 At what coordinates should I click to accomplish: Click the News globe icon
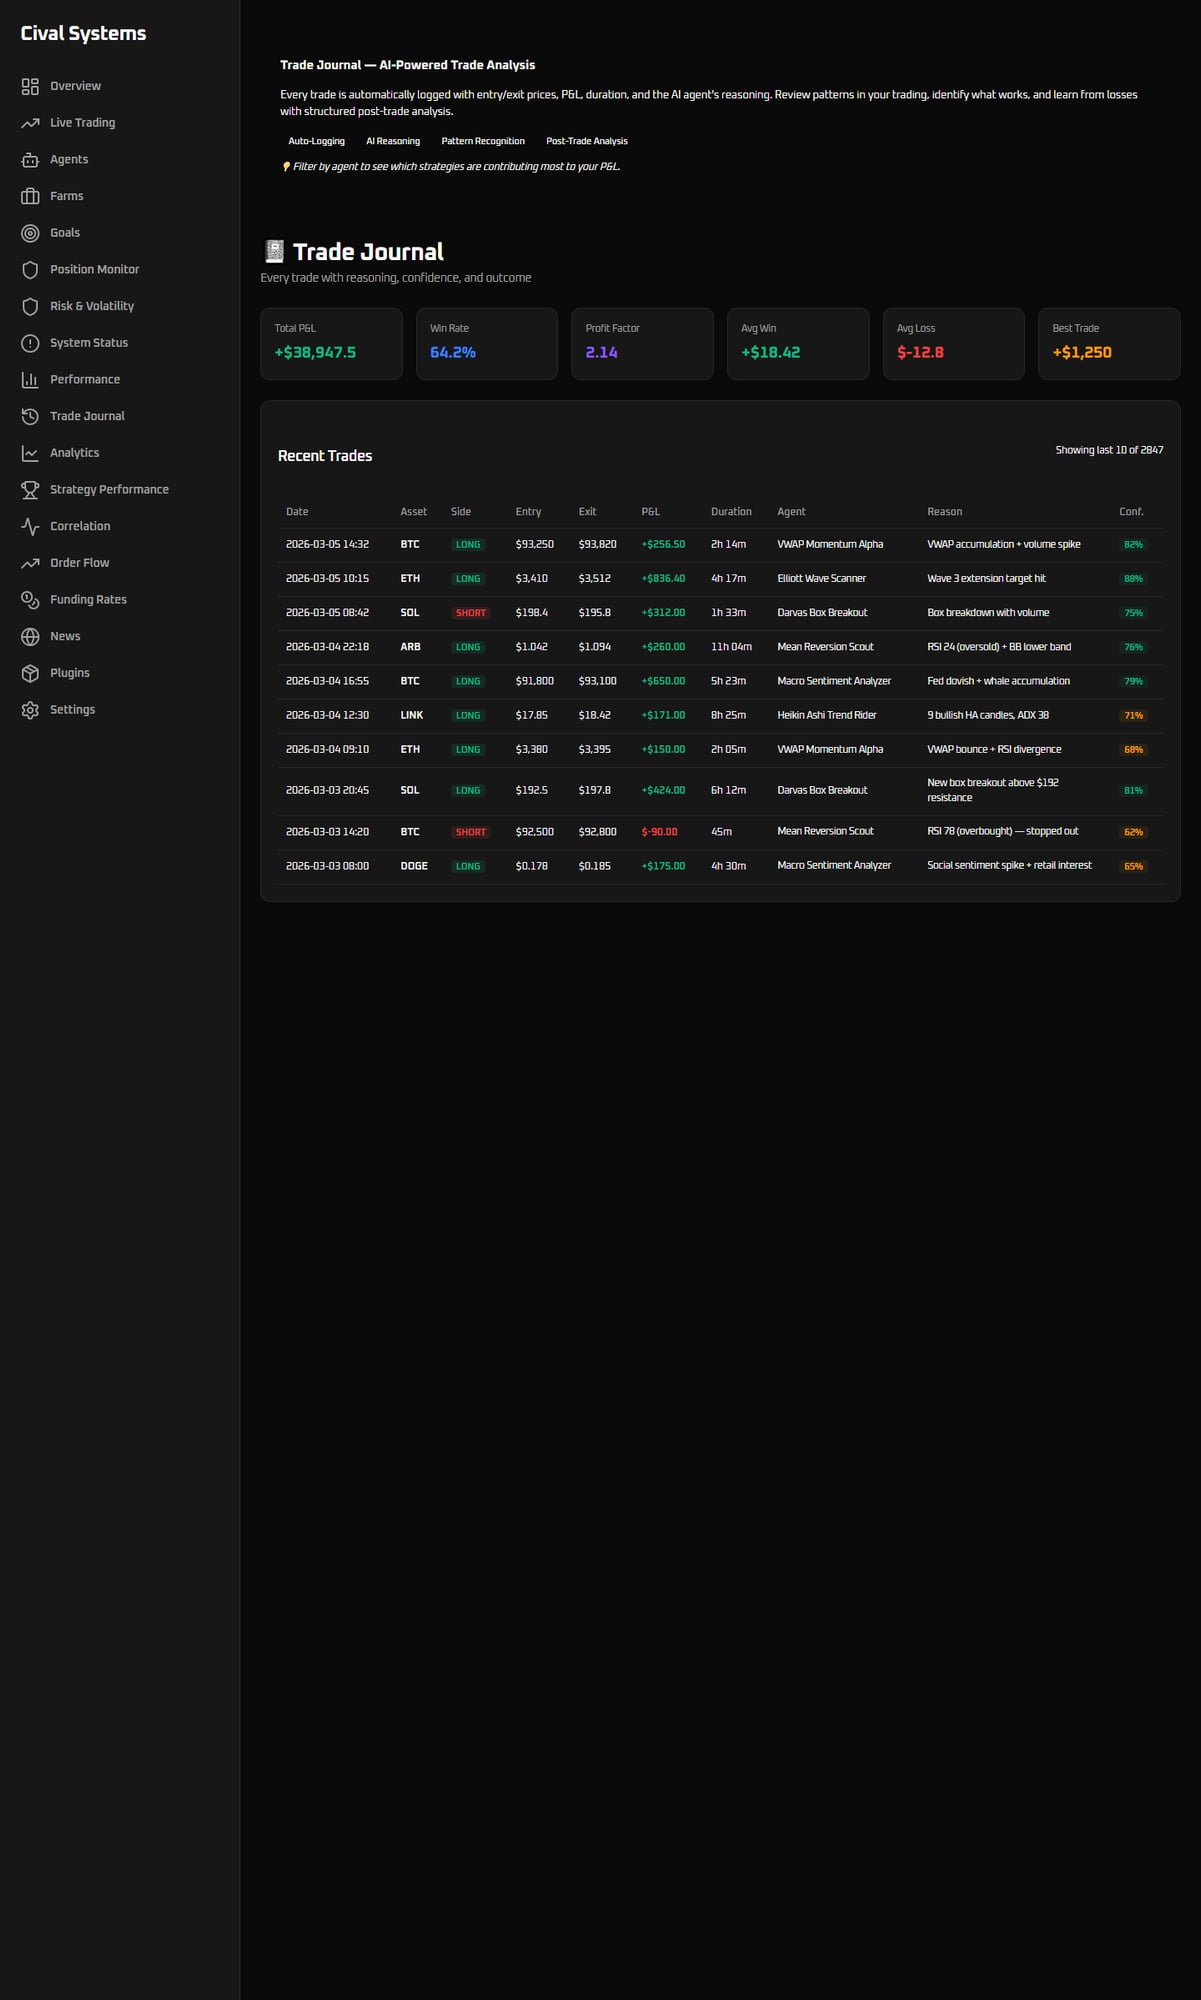point(30,637)
